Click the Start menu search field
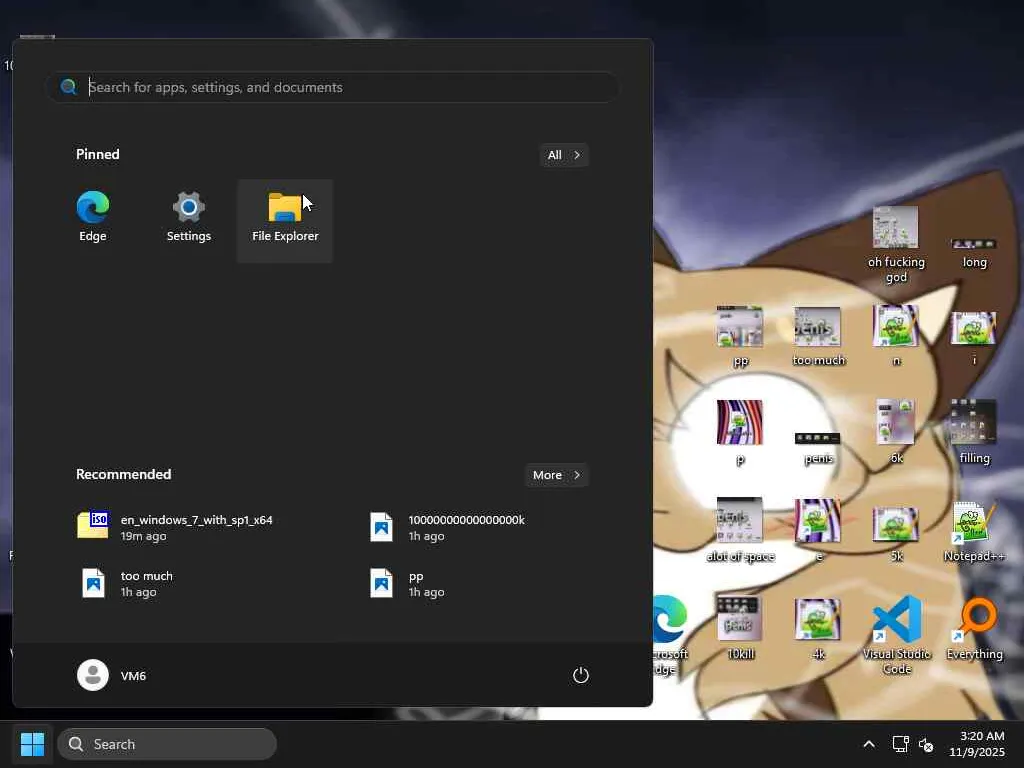 tap(332, 87)
